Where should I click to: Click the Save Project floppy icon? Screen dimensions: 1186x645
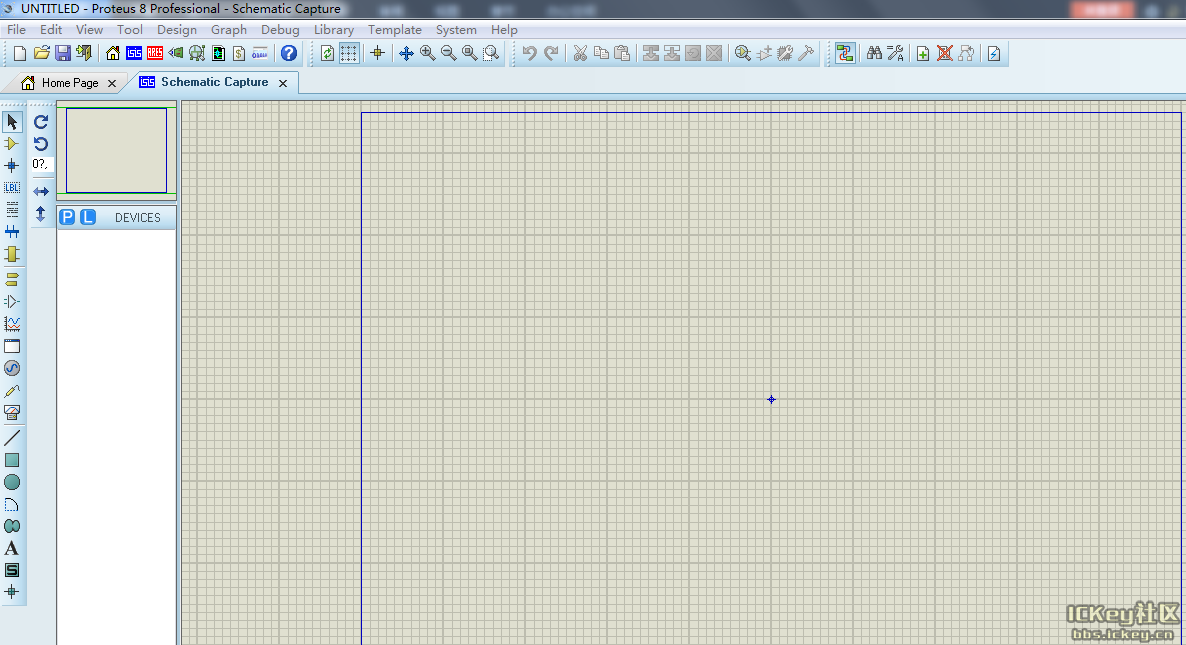(x=63, y=53)
